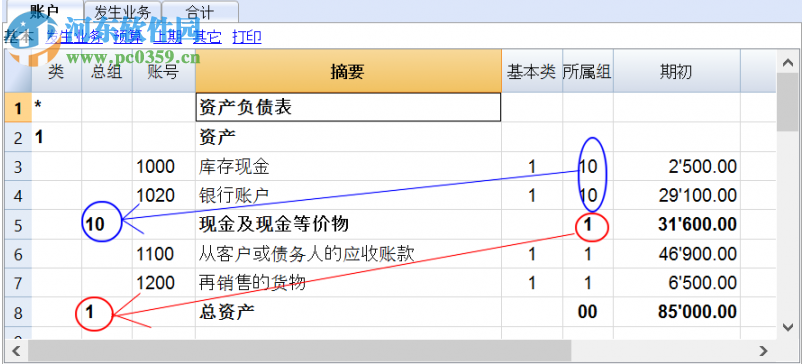Select the bold 资产 description cell
This screenshot has height=364, width=805.
[x=348, y=137]
